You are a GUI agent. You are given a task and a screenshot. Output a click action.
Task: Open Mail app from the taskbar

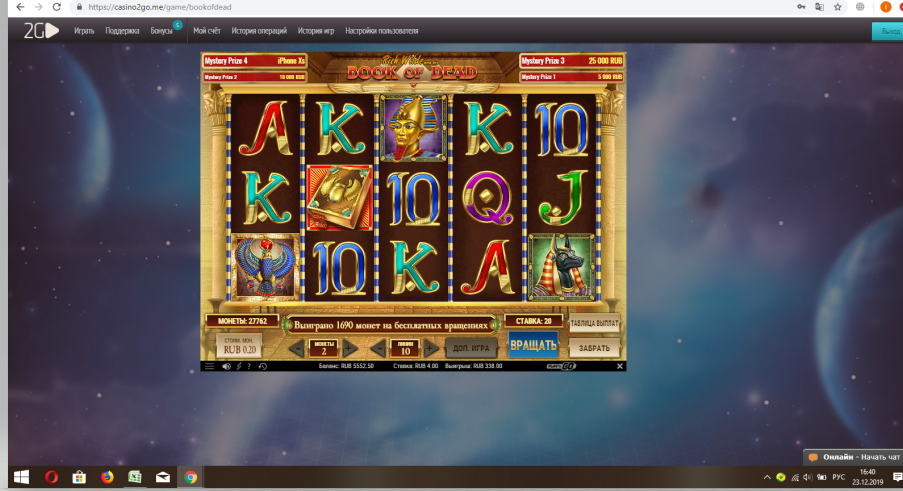pyautogui.click(x=163, y=477)
